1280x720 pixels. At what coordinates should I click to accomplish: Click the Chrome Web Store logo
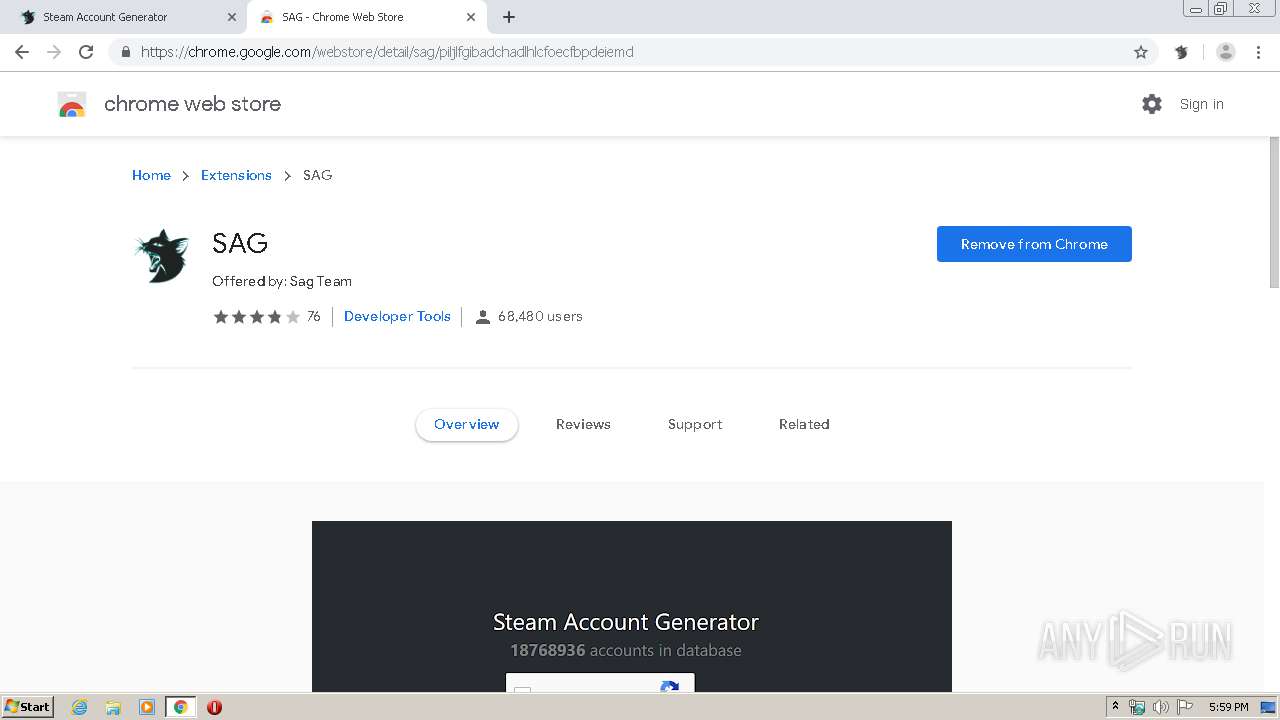coord(72,104)
